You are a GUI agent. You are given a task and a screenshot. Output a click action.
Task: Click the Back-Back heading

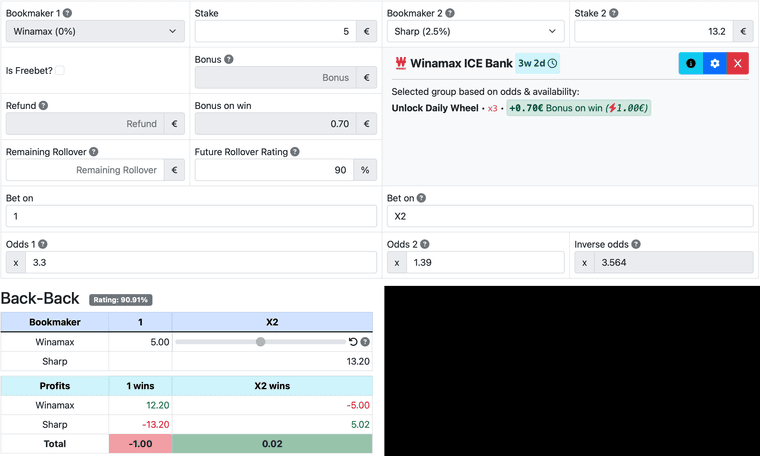coord(40,299)
